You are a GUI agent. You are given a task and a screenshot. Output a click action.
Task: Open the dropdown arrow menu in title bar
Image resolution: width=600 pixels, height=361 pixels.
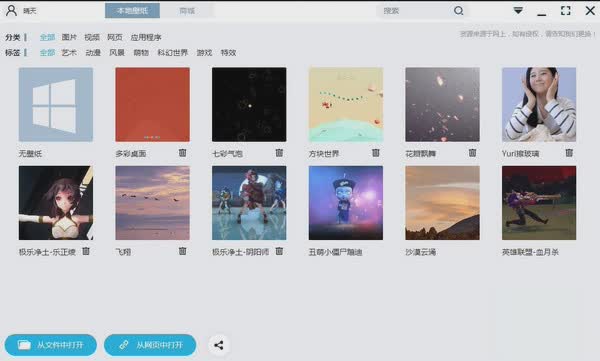pyautogui.click(x=518, y=10)
